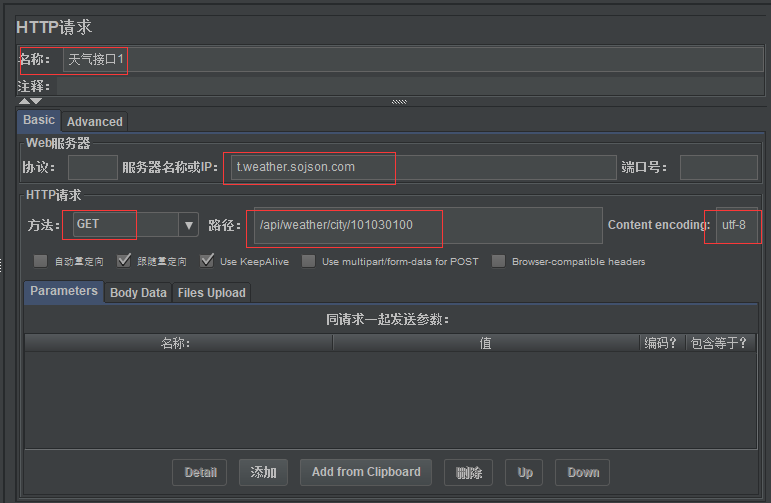The height and width of the screenshot is (503, 771).
Task: Switch to the Basic tab
Action: [39, 120]
